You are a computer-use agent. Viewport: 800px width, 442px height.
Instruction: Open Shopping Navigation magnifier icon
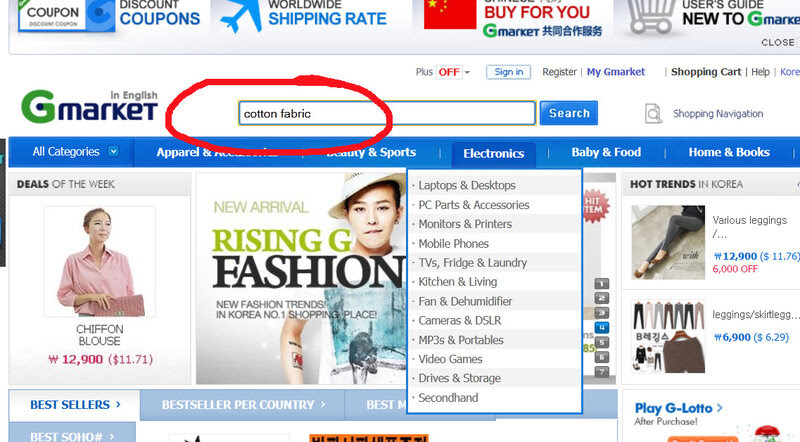(653, 113)
